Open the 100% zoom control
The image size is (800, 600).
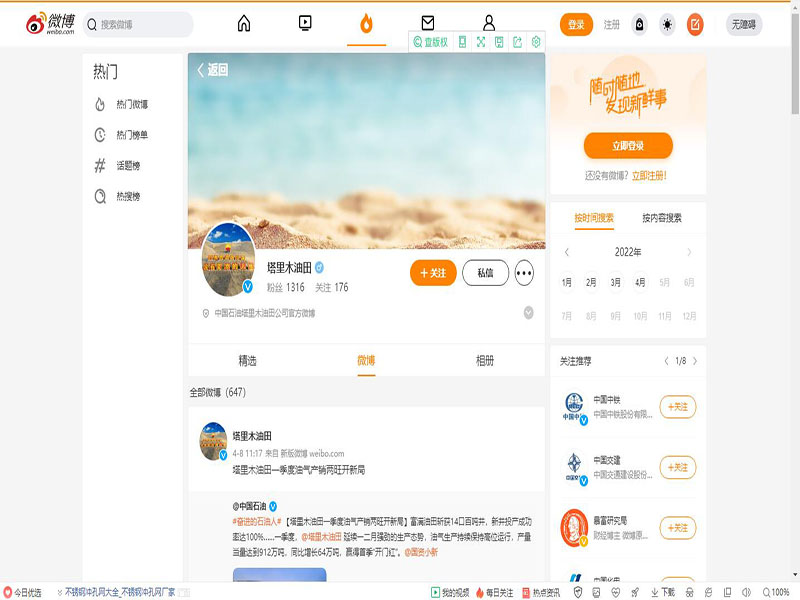coord(776,592)
